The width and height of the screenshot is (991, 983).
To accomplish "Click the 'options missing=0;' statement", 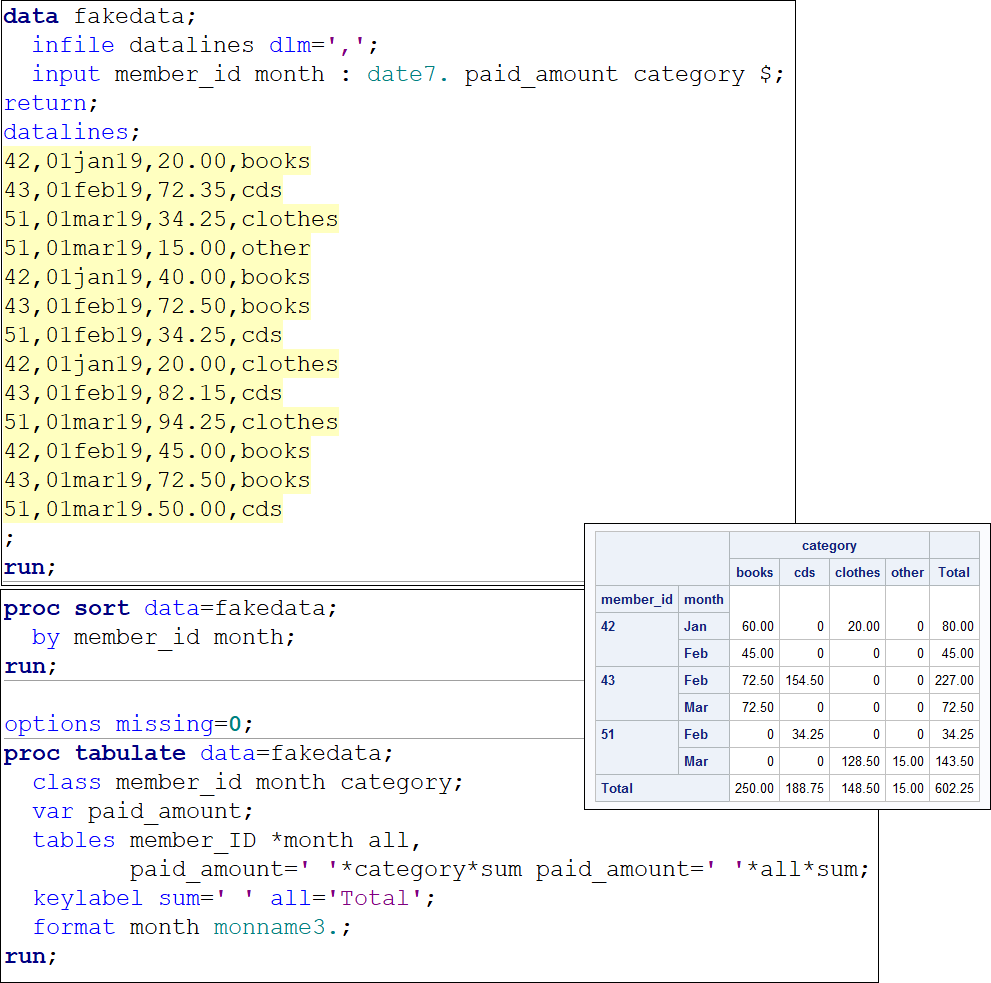I will pos(128,724).
